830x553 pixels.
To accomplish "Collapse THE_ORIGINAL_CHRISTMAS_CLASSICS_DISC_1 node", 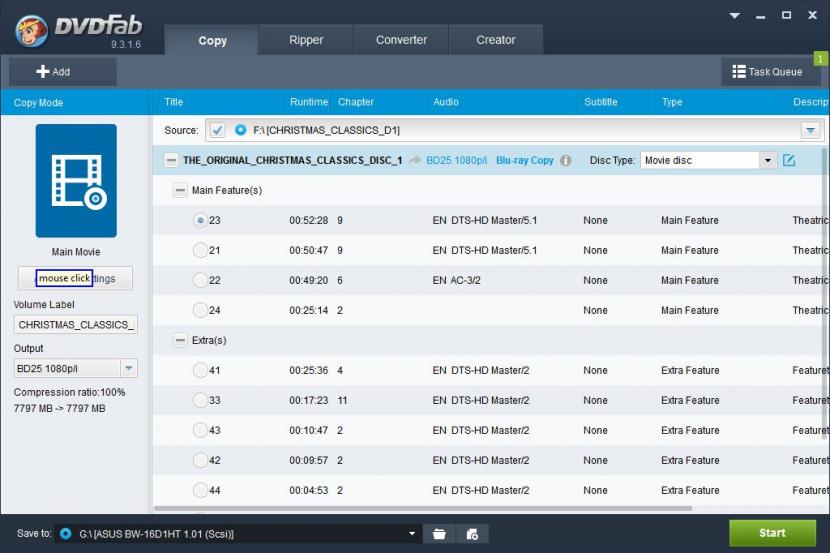I will pos(171,160).
